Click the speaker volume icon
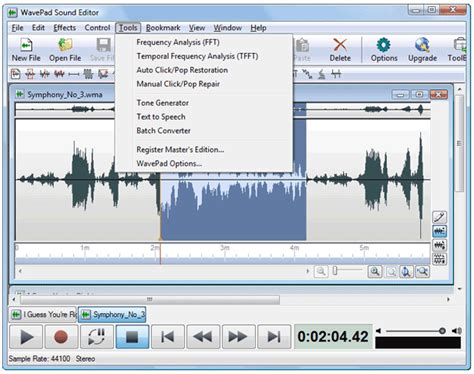This screenshot has width=474, height=374. coord(457,331)
